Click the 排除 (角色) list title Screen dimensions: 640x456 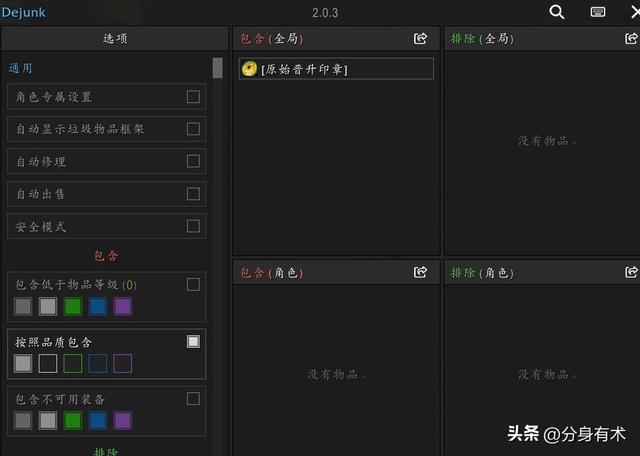(482, 272)
